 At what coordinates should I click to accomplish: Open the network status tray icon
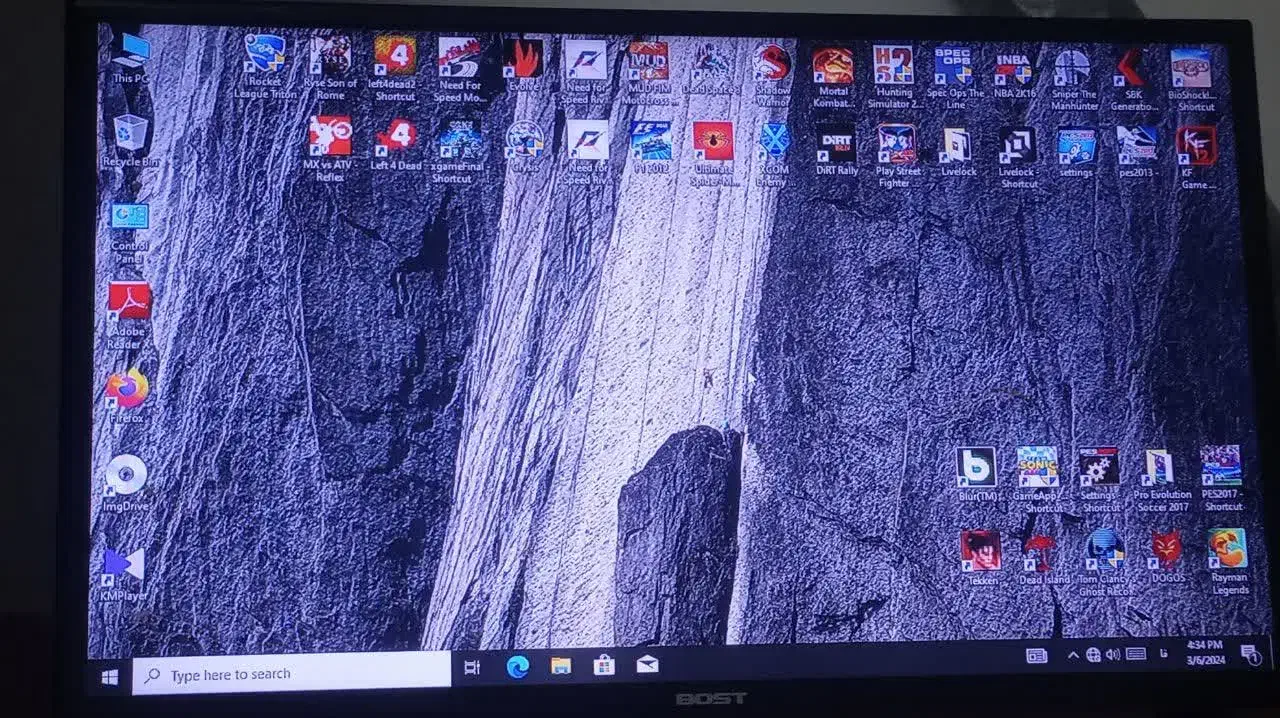[1093, 655]
